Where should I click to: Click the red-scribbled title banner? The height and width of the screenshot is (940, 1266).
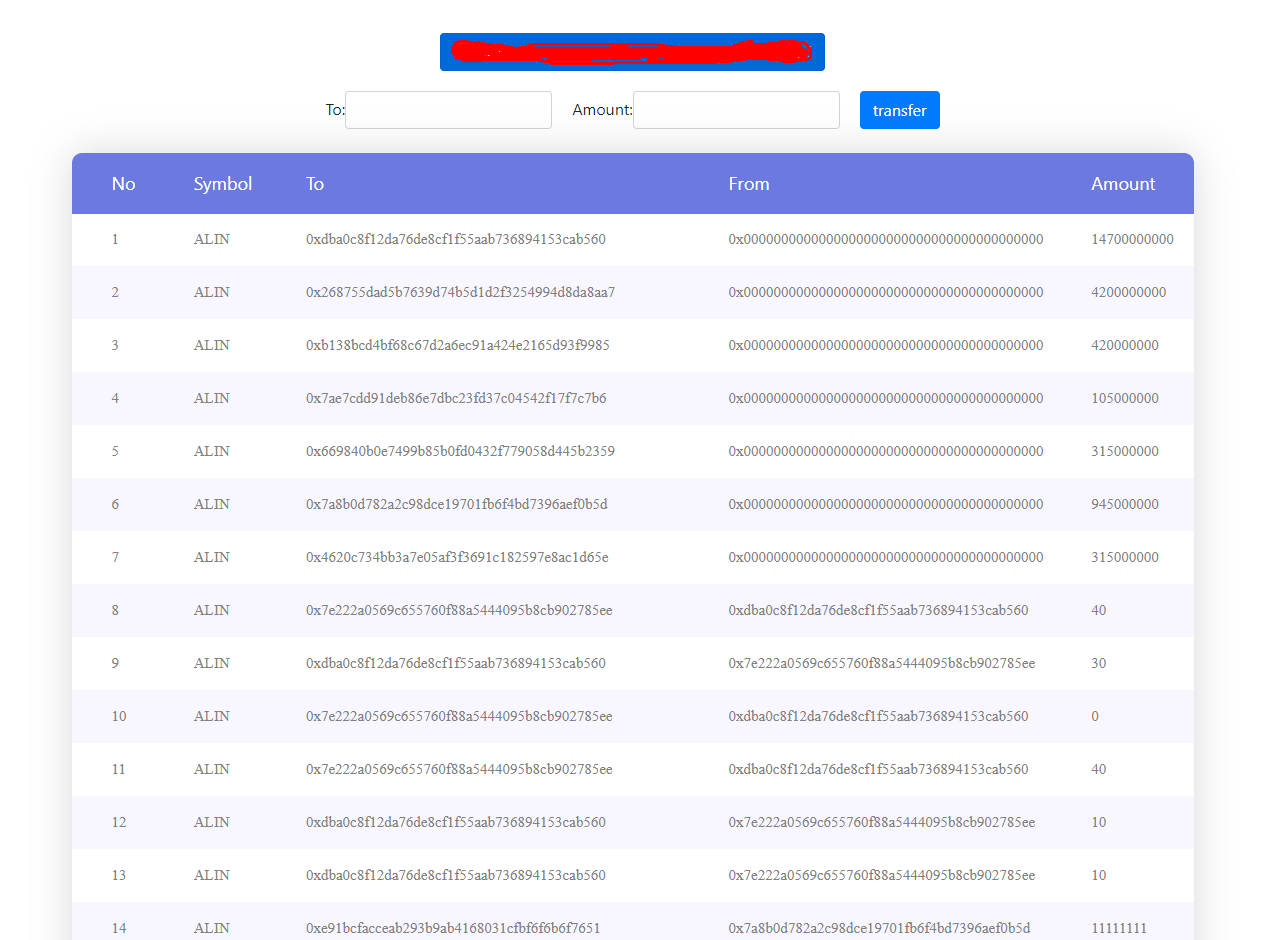click(631, 51)
